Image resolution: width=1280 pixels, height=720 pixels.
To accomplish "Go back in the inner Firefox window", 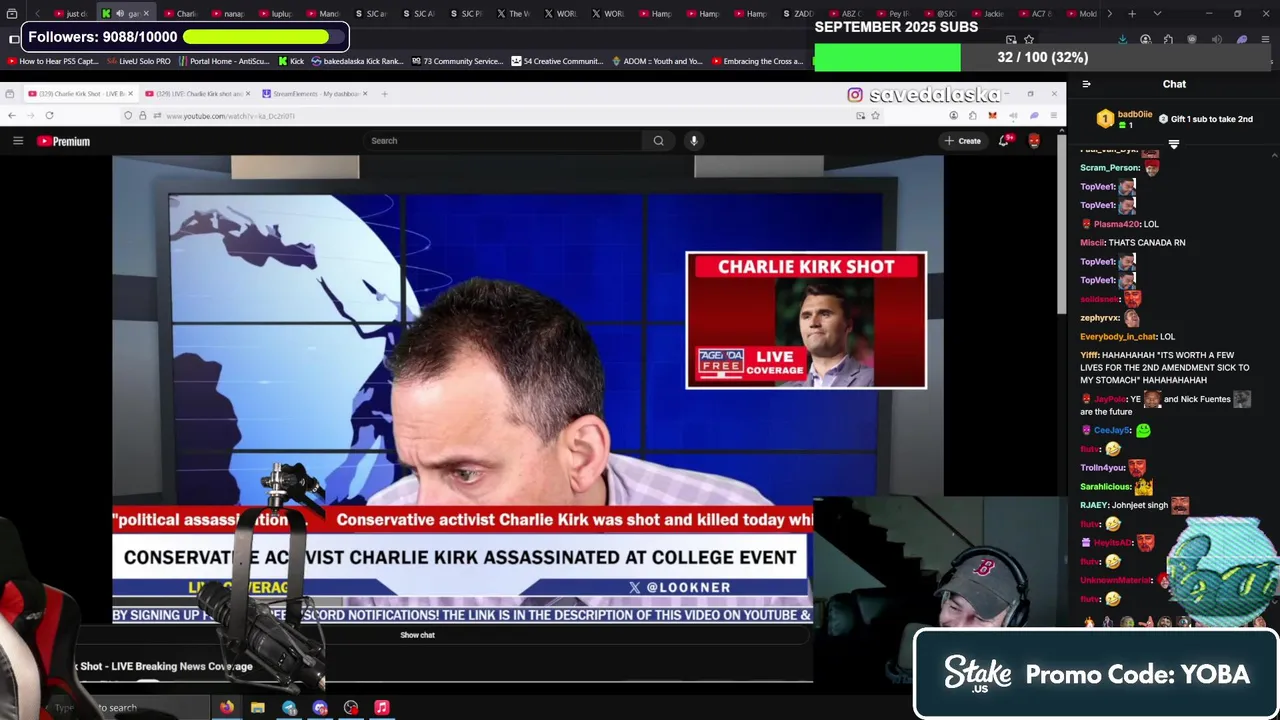I will pyautogui.click(x=12, y=116).
